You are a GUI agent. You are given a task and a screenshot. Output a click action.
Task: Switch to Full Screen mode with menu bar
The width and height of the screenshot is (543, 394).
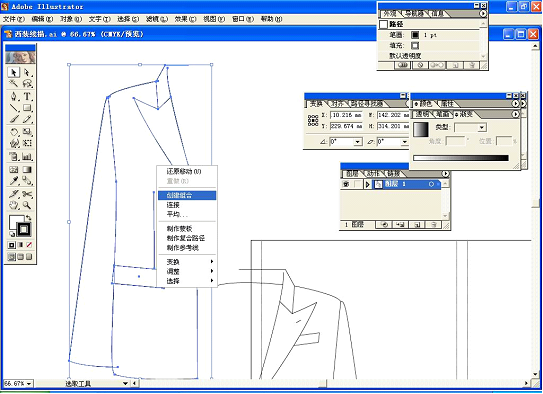(x=20, y=257)
